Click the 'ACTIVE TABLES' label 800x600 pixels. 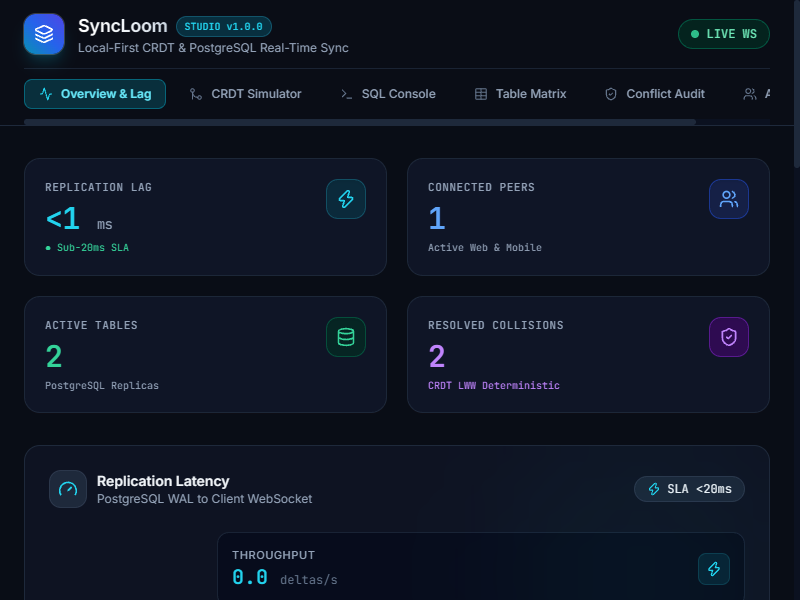coord(91,325)
